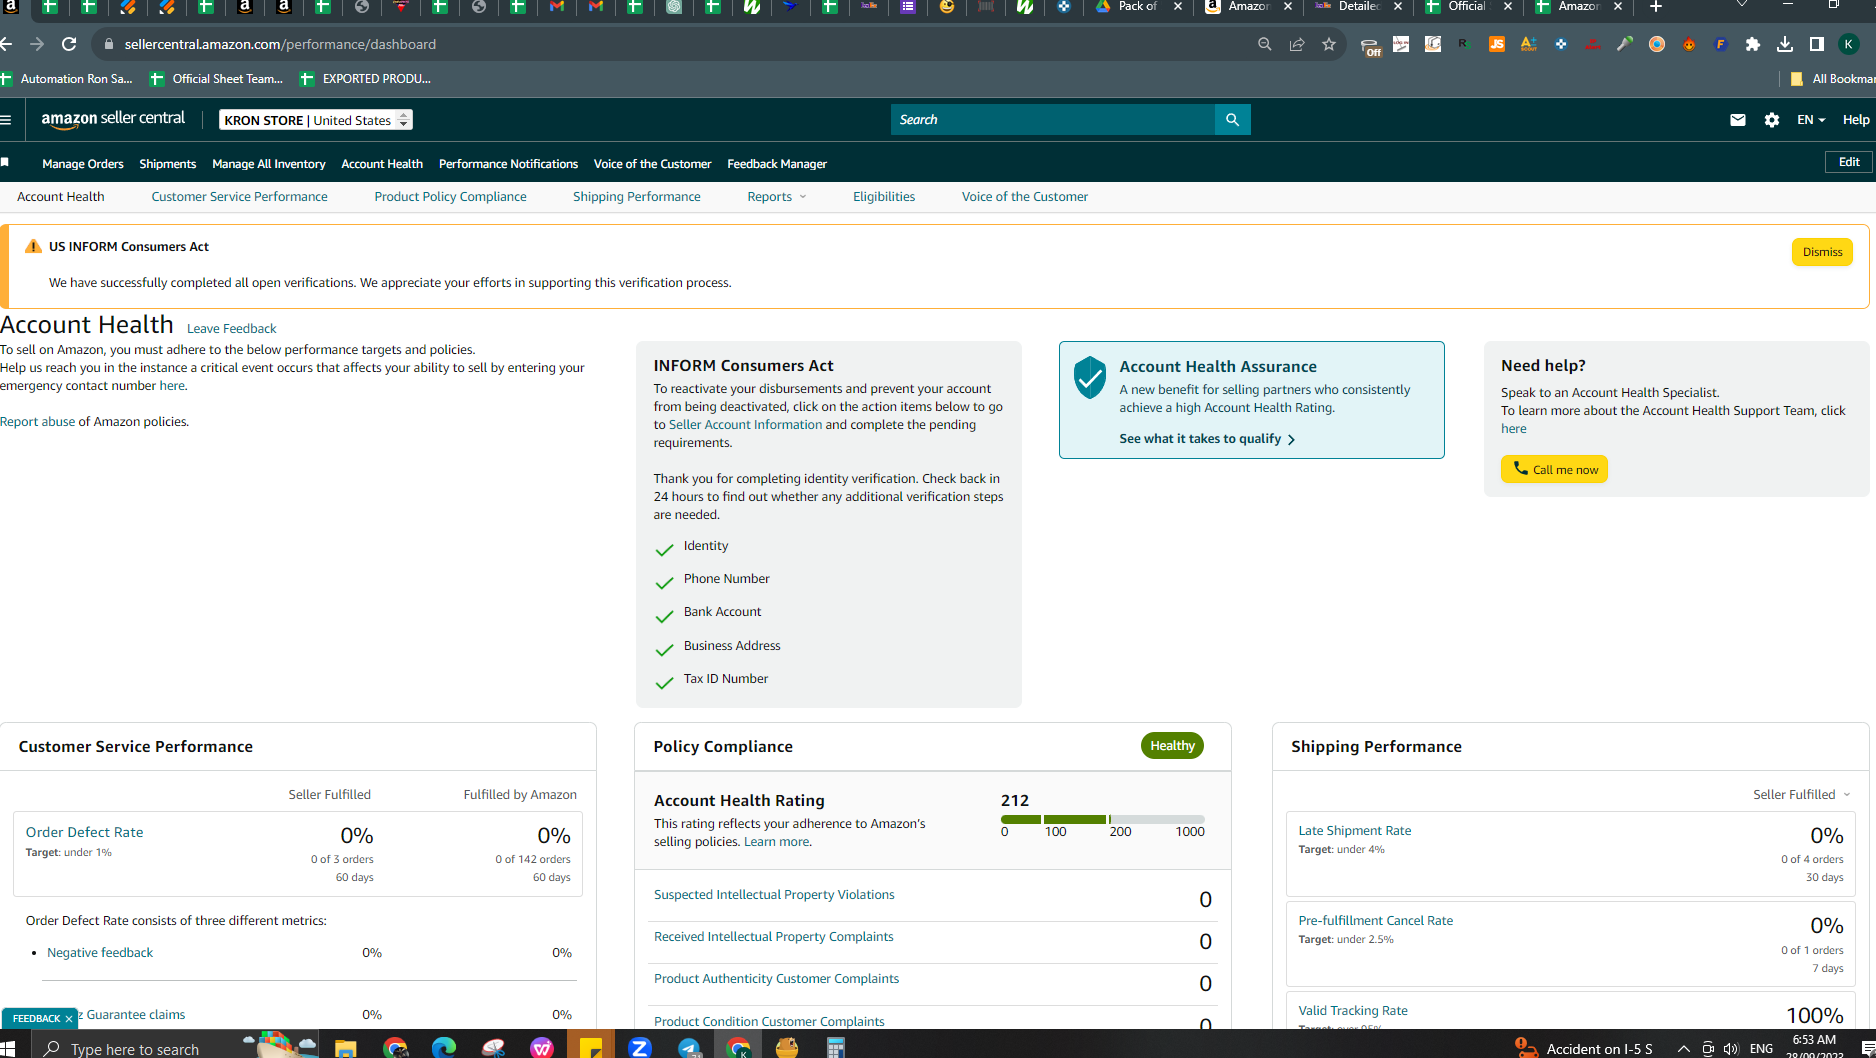This screenshot has height=1058, width=1876.
Task: Click the volume speaker icon in system tray
Action: pos(1731,1049)
